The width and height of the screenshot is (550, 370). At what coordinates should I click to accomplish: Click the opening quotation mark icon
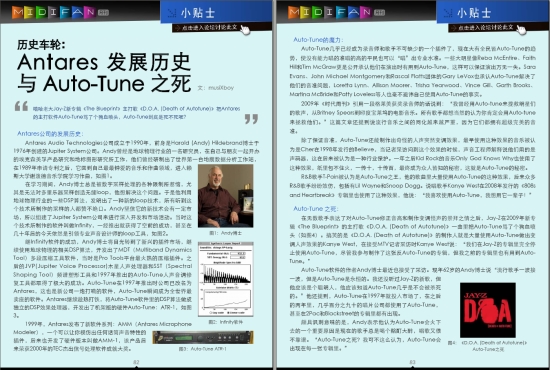tap(21, 106)
